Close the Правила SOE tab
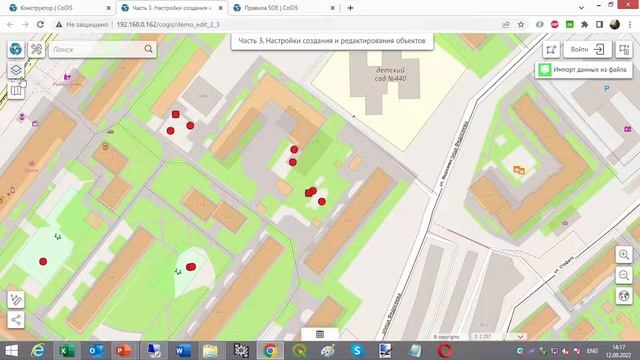The height and width of the screenshot is (360, 640). [333, 8]
